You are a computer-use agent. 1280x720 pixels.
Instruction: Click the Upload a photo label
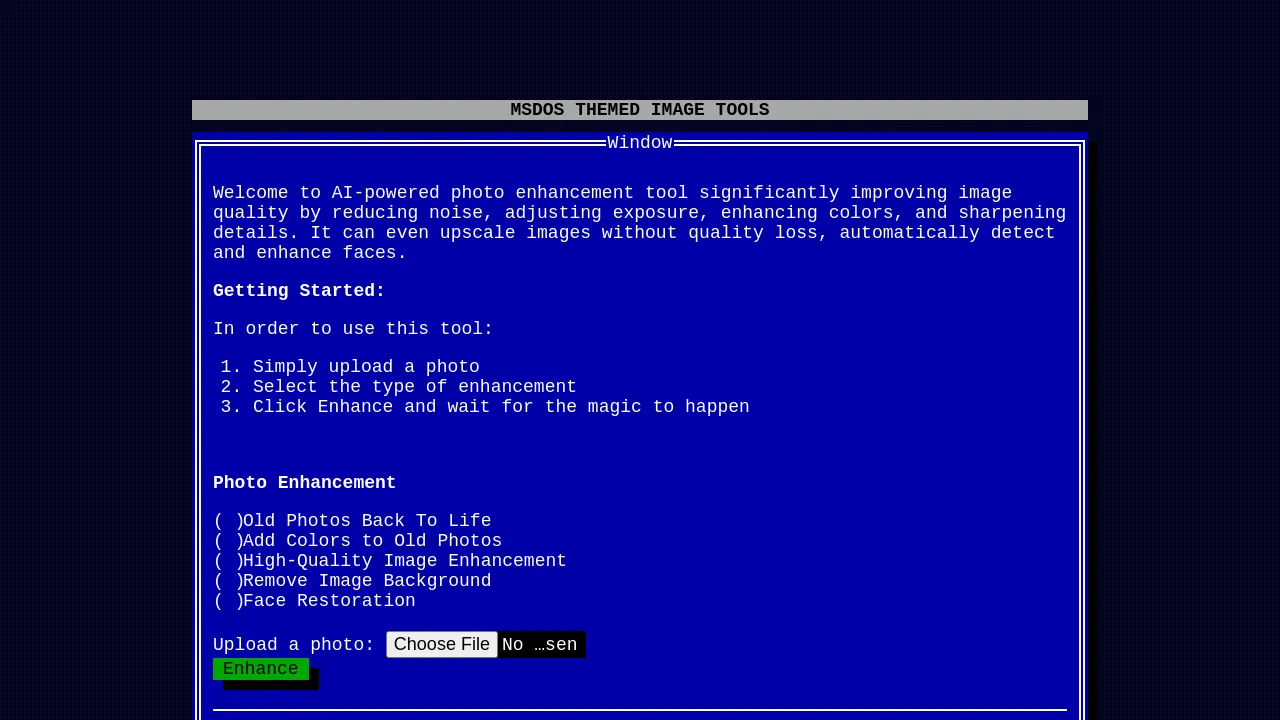click(x=293, y=644)
